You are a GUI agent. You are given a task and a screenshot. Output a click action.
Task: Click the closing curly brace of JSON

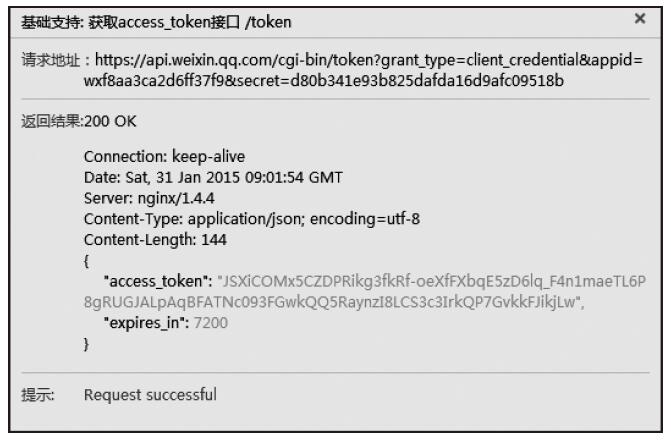click(x=86, y=344)
